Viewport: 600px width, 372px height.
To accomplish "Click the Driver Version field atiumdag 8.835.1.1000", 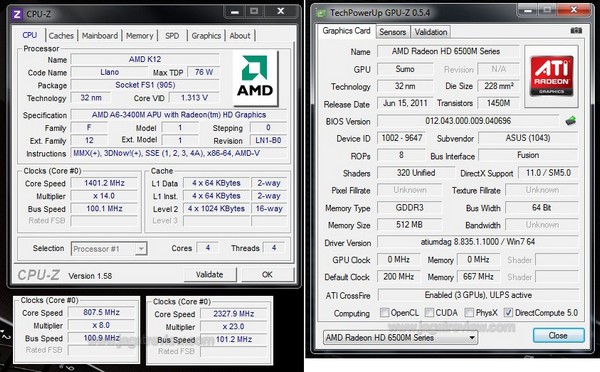I will [x=478, y=242].
